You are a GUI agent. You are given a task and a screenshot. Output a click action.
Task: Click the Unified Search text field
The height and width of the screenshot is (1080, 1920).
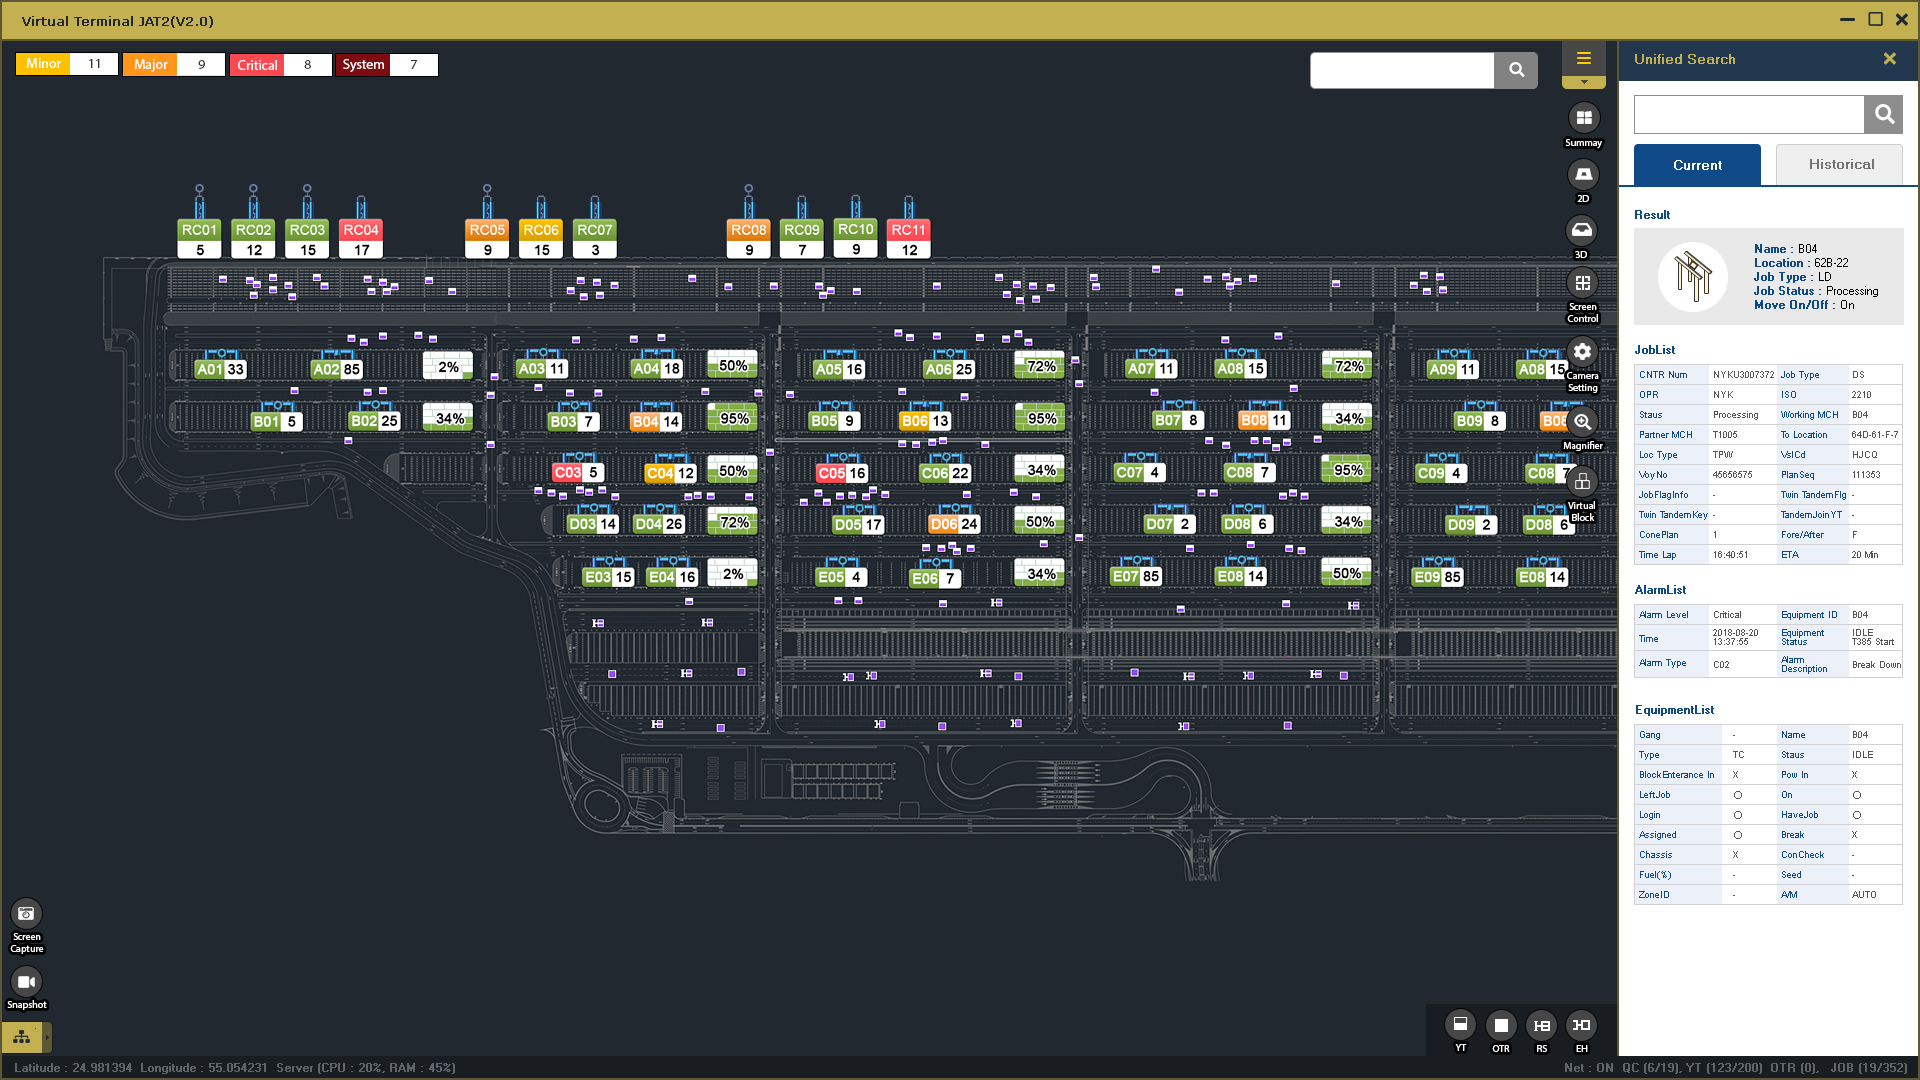[x=1748, y=115]
